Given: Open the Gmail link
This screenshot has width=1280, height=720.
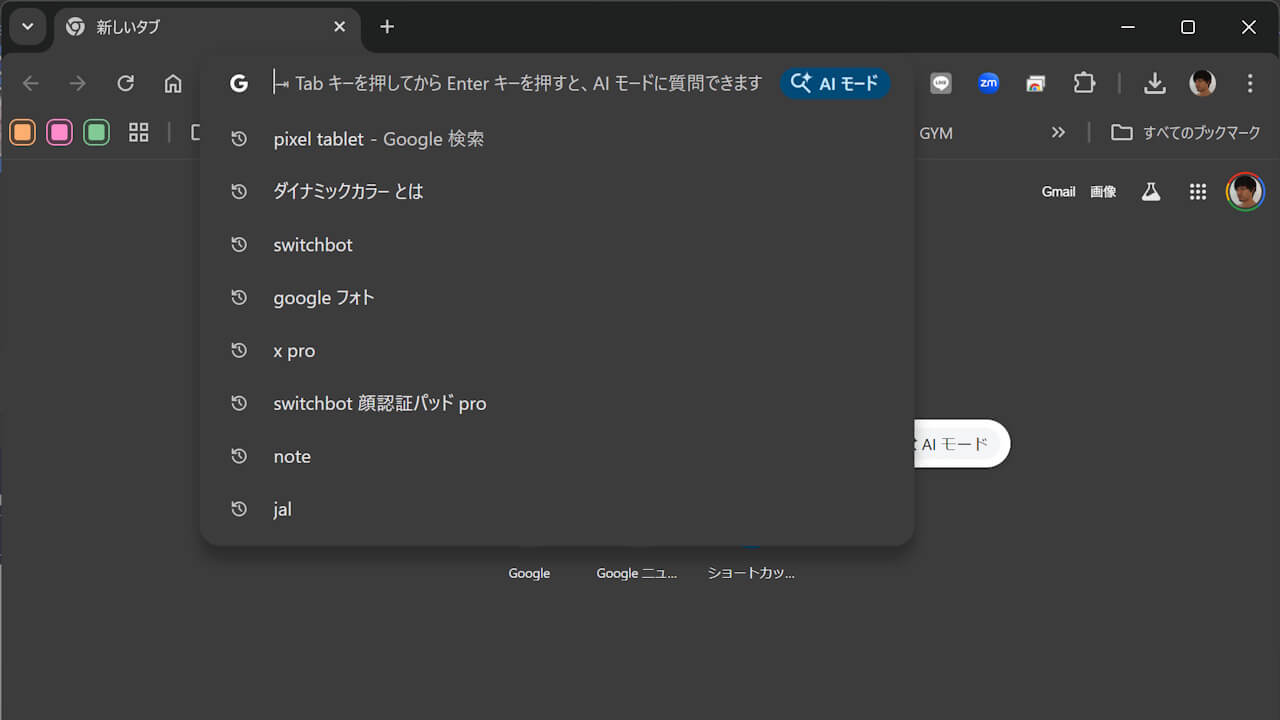Looking at the screenshot, I should point(1058,192).
